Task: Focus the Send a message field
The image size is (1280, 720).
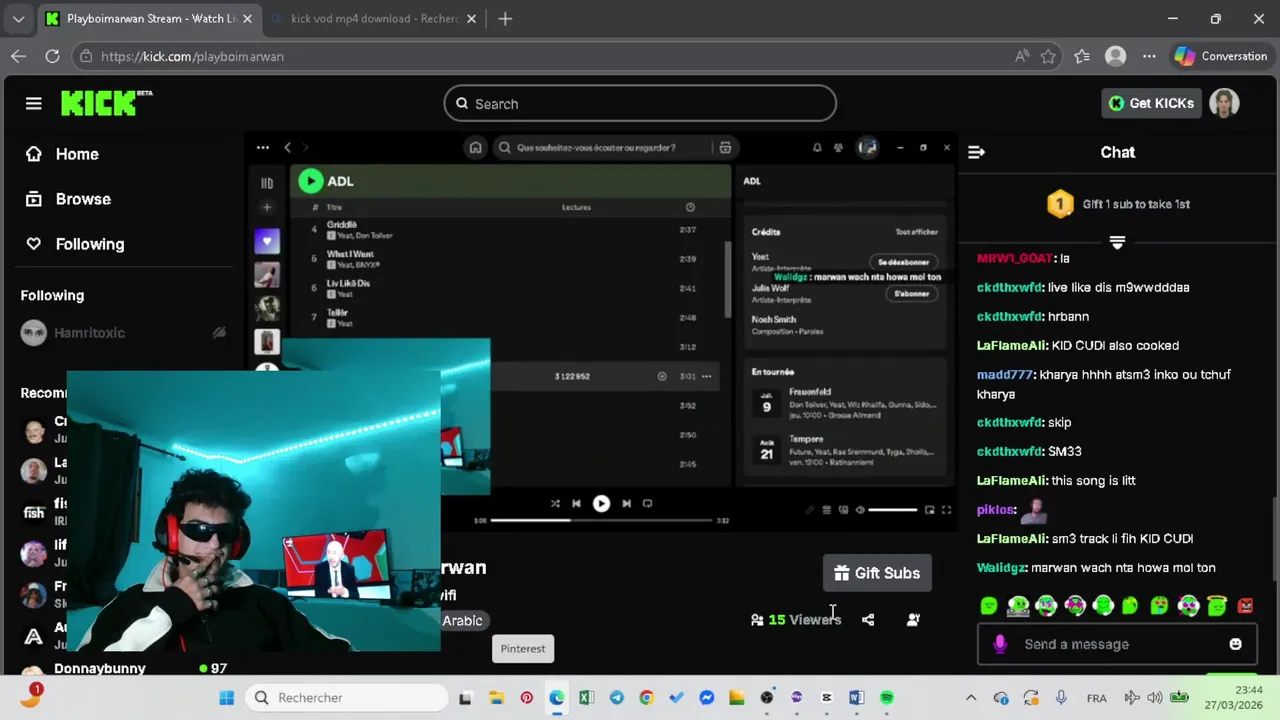Action: pos(1118,644)
